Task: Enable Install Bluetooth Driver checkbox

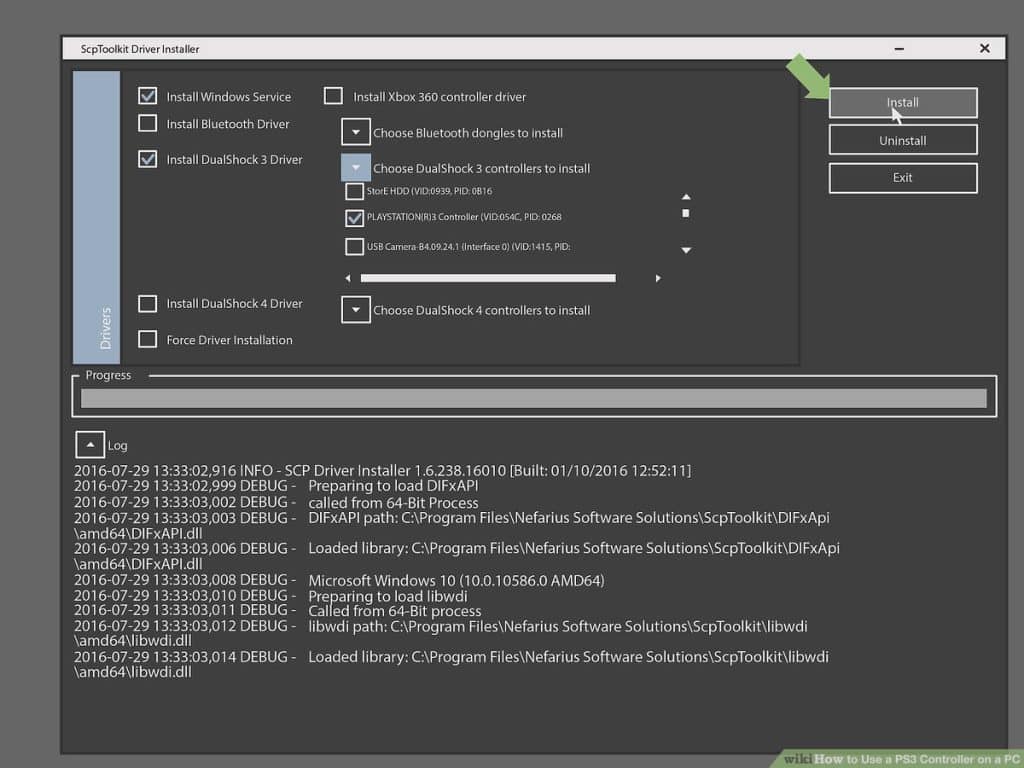Action: click(x=148, y=123)
